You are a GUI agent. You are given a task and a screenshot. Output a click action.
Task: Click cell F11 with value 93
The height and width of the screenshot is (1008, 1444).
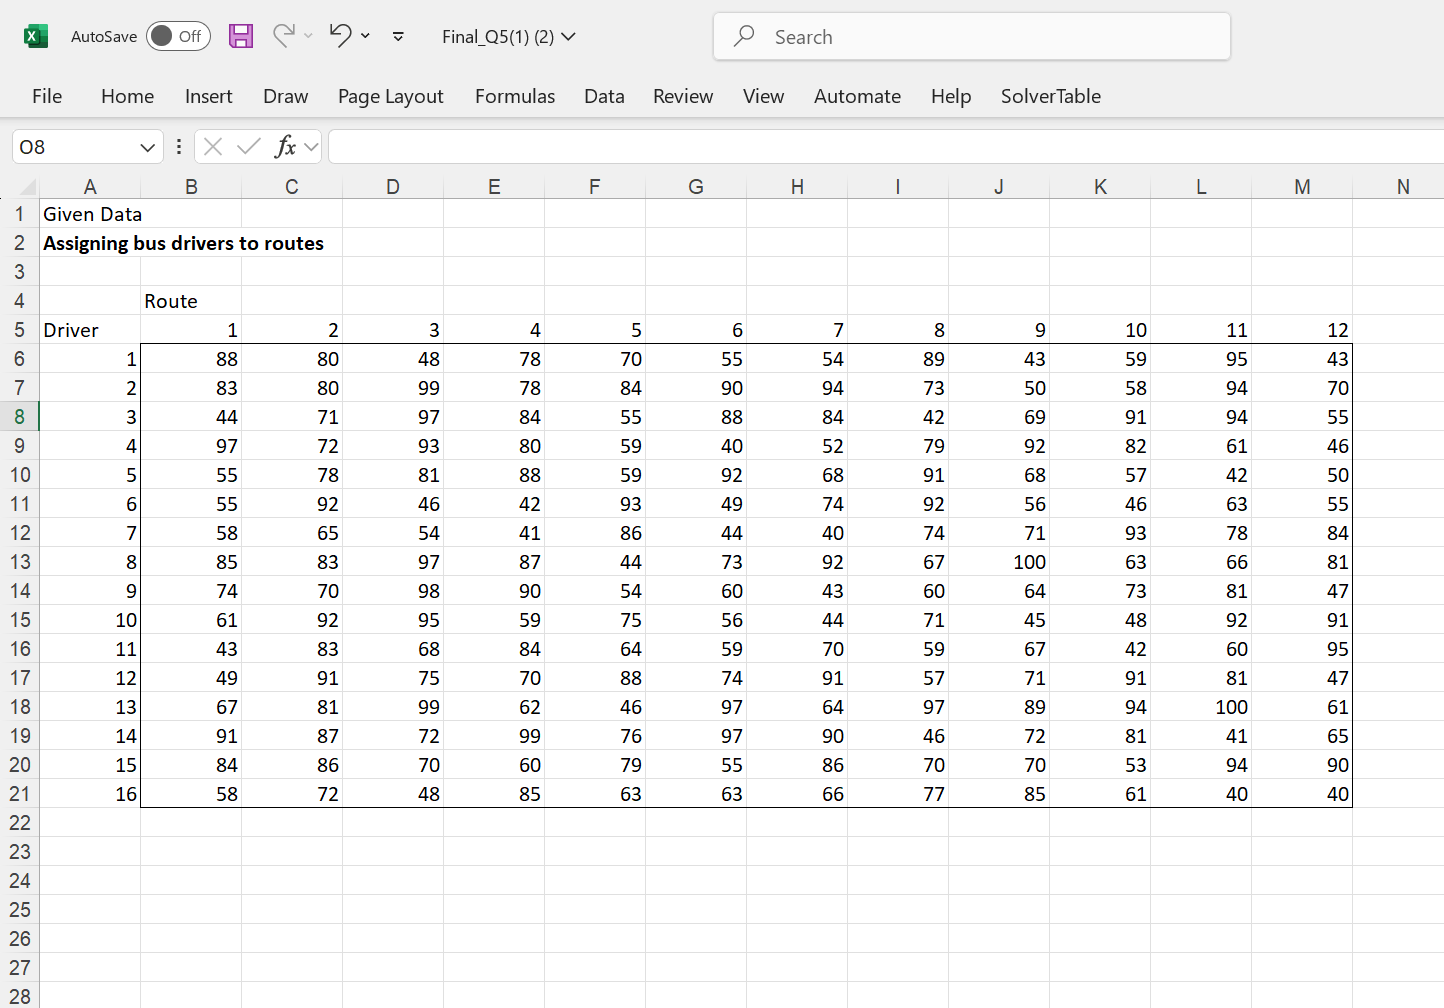click(x=595, y=504)
